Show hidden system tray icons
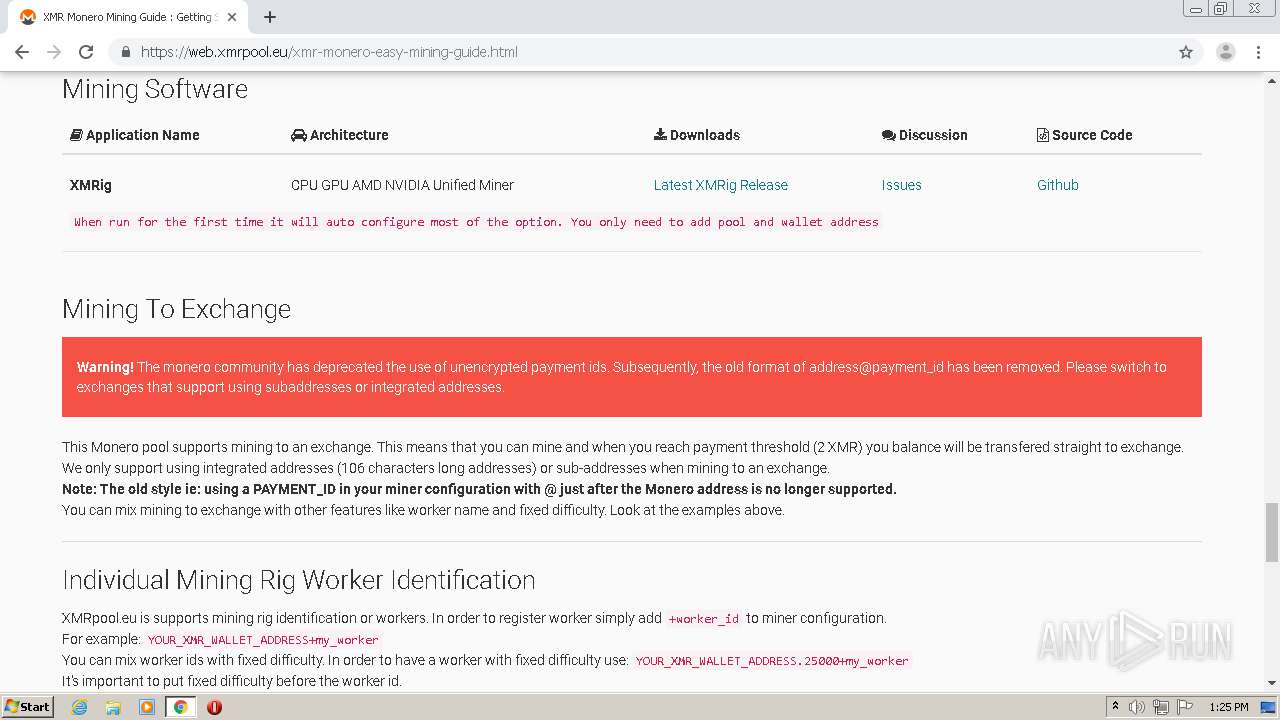Screen dimensions: 1280x720 (1115, 707)
